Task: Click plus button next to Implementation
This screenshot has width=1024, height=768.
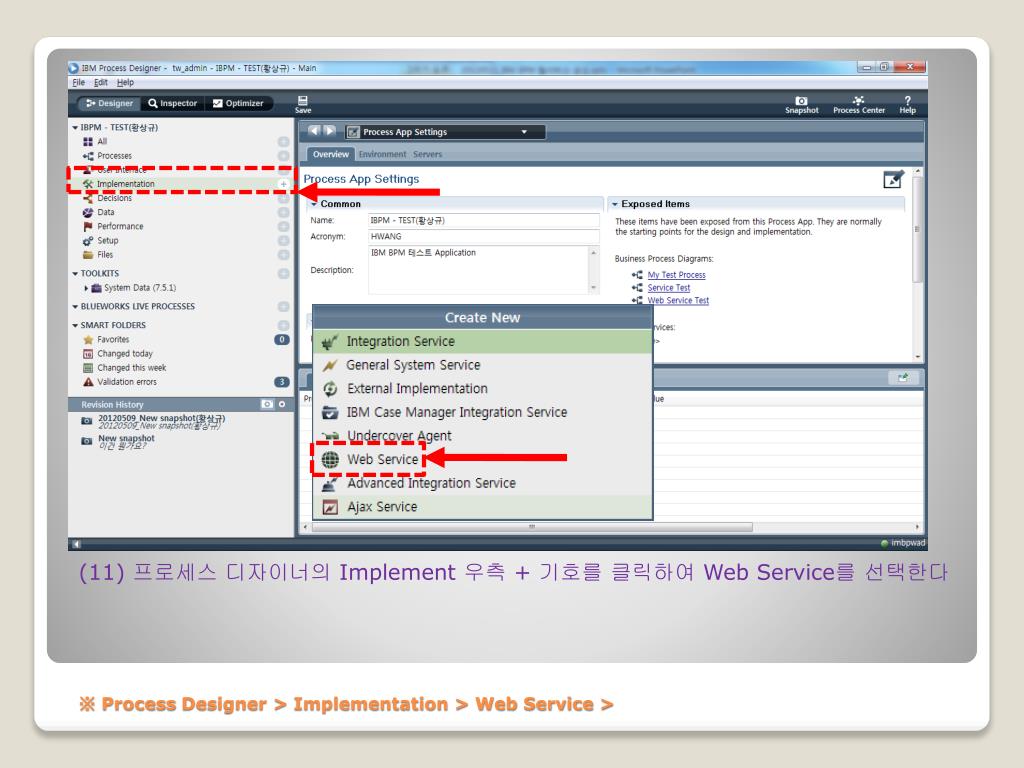Action: (x=283, y=184)
